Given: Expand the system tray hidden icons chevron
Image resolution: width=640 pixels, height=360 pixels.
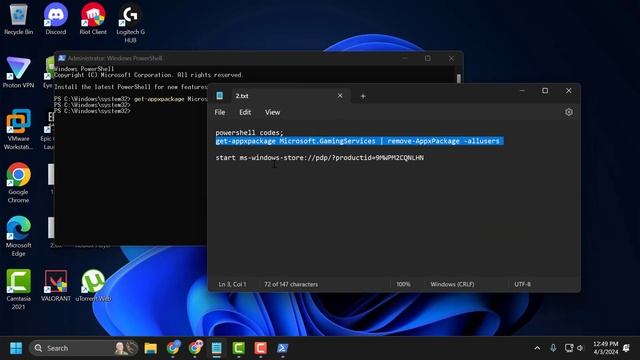Looking at the screenshot, I should point(537,348).
